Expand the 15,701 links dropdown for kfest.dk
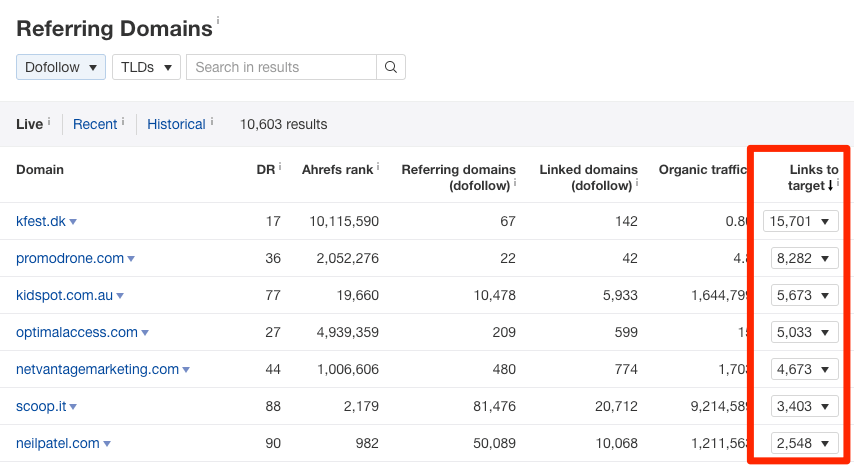The width and height of the screenshot is (854, 466). click(800, 221)
